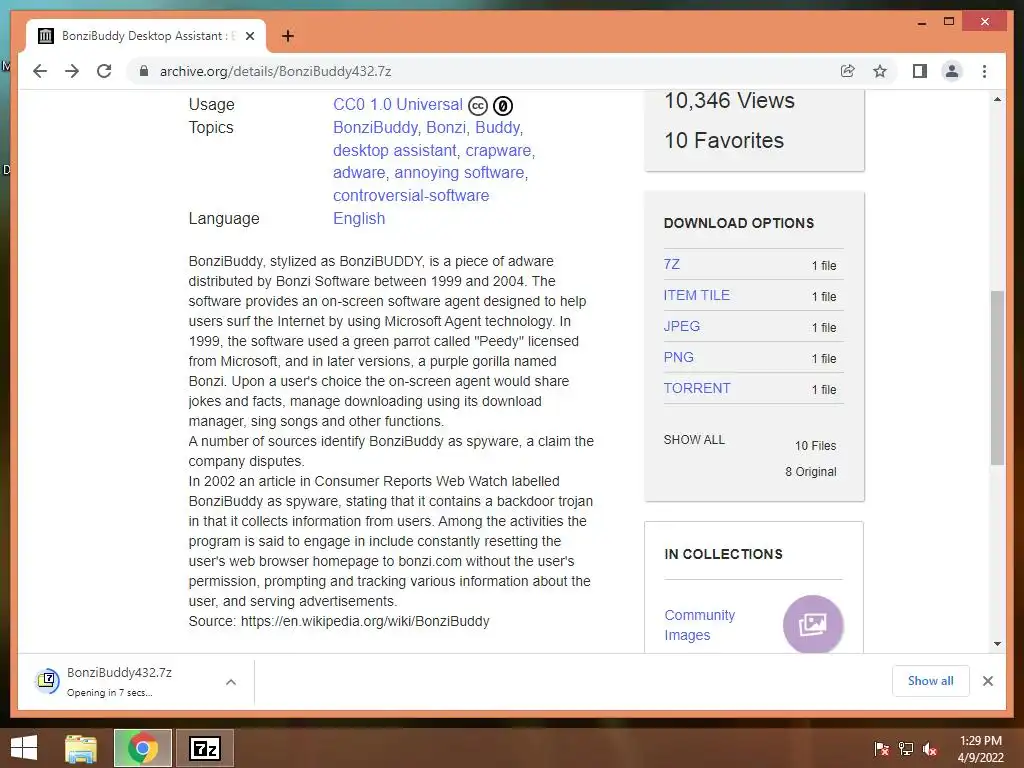Click the BonziBuddy432.7z download item
Screen dimensions: 1024x768
point(120,682)
